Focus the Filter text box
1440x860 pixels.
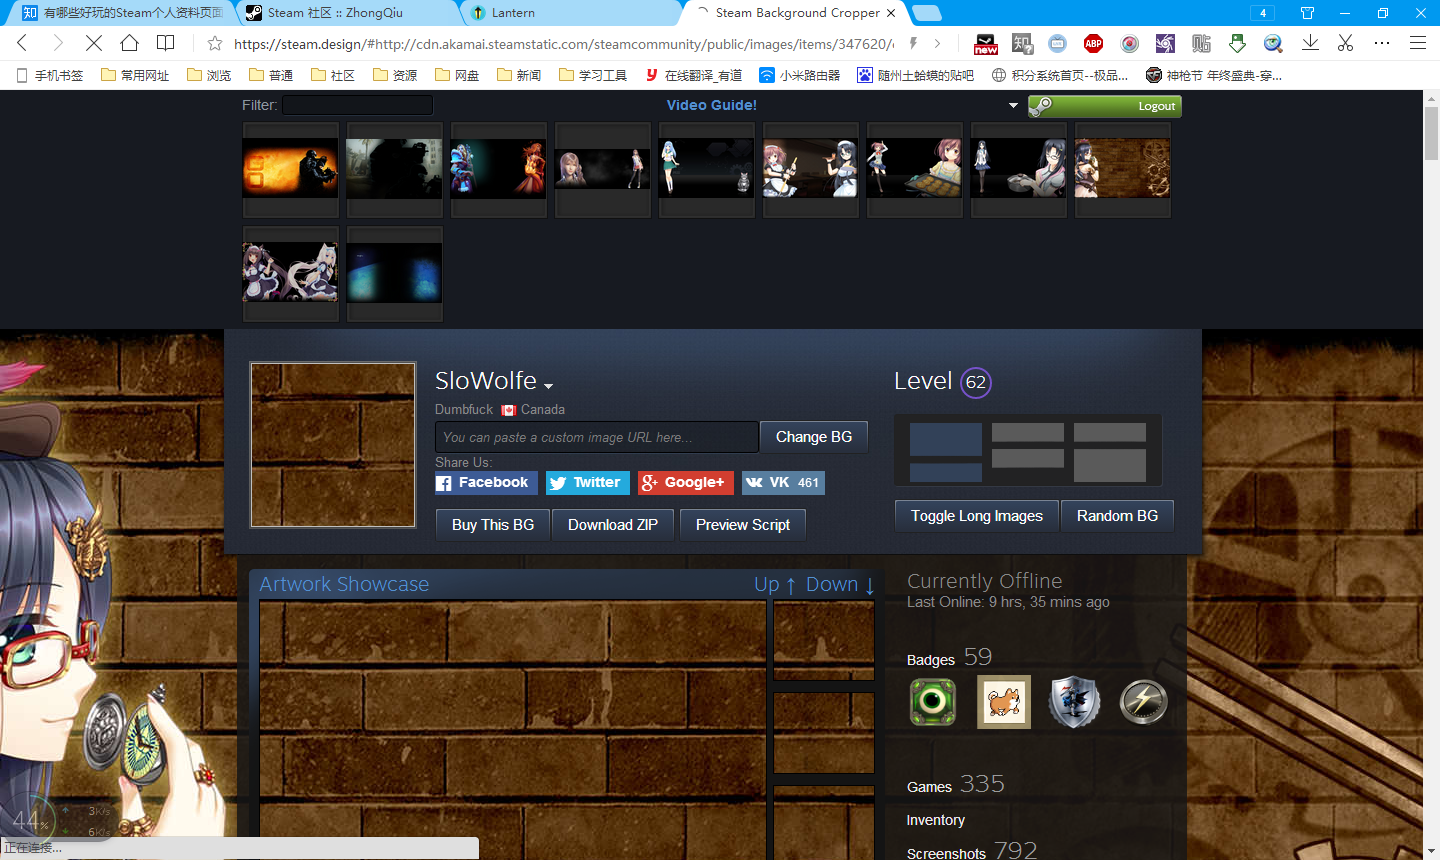pos(357,105)
